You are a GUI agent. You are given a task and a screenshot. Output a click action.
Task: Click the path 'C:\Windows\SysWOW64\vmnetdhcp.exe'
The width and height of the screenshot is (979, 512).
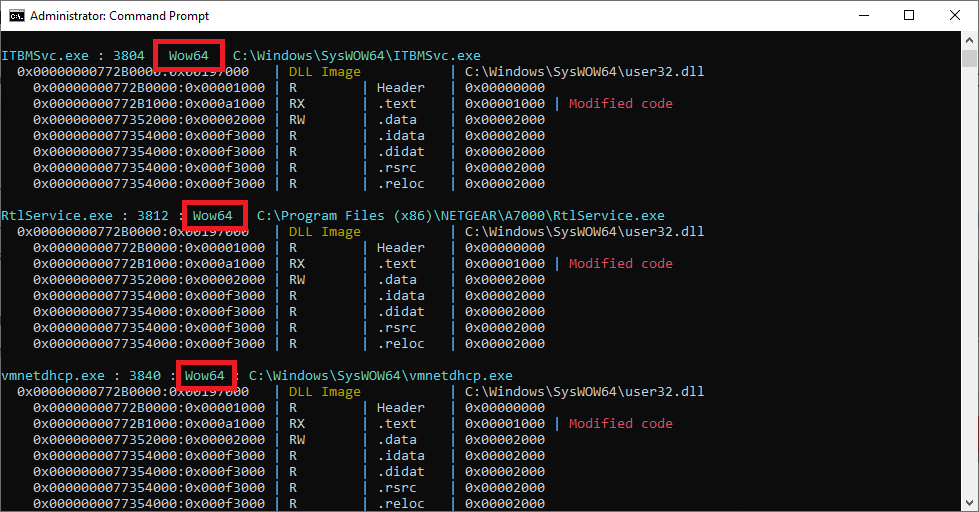[381, 375]
